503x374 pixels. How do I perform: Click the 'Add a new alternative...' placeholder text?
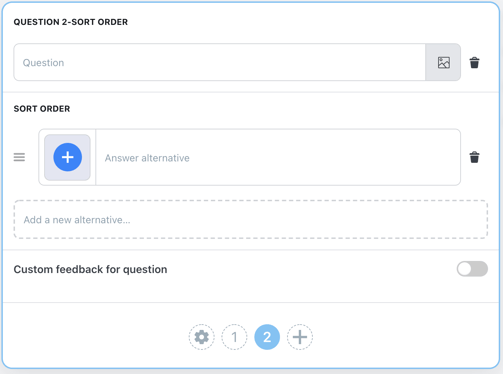coord(77,220)
